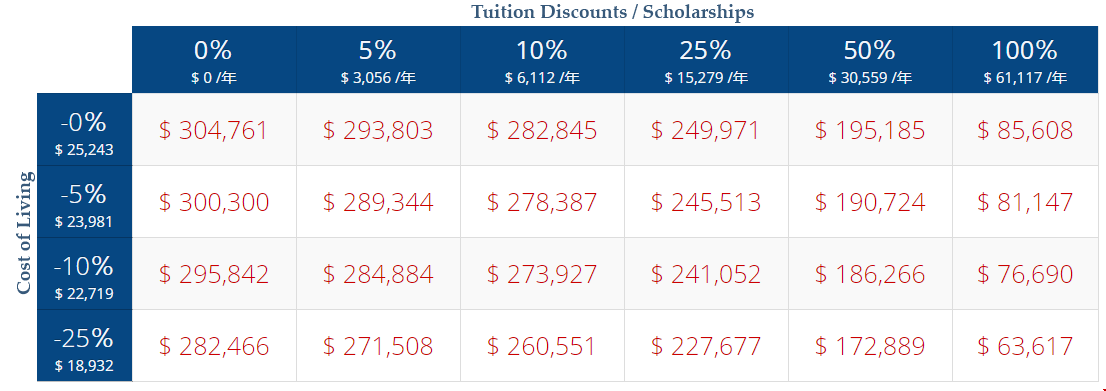This screenshot has width=1106, height=391.
Task: Select the 50% tuition discount column header
Action: pos(870,60)
